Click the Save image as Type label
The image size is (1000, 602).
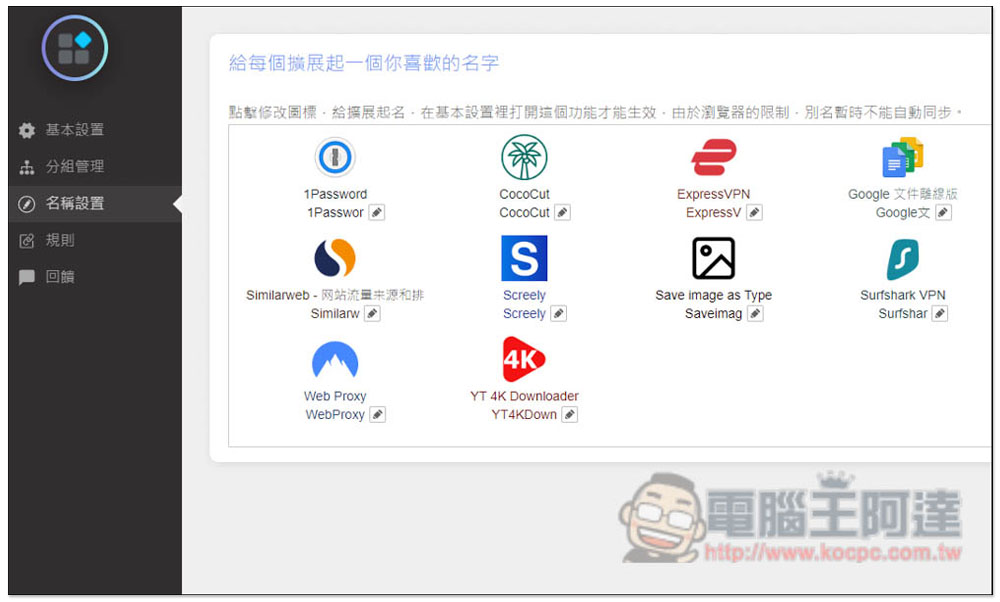tap(714, 295)
